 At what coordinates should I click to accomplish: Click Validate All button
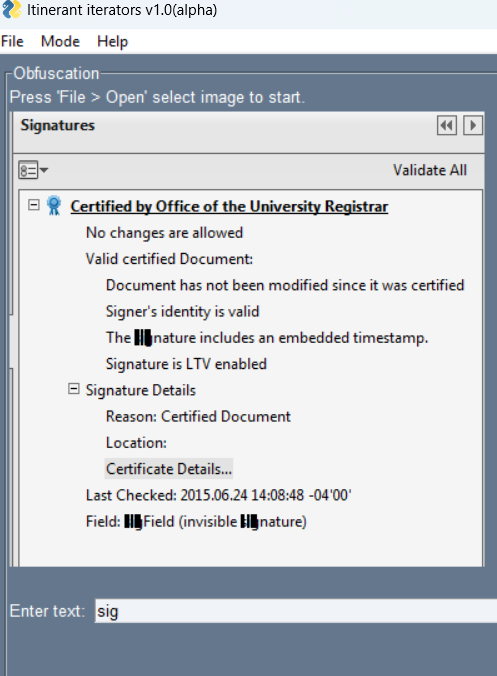(430, 170)
